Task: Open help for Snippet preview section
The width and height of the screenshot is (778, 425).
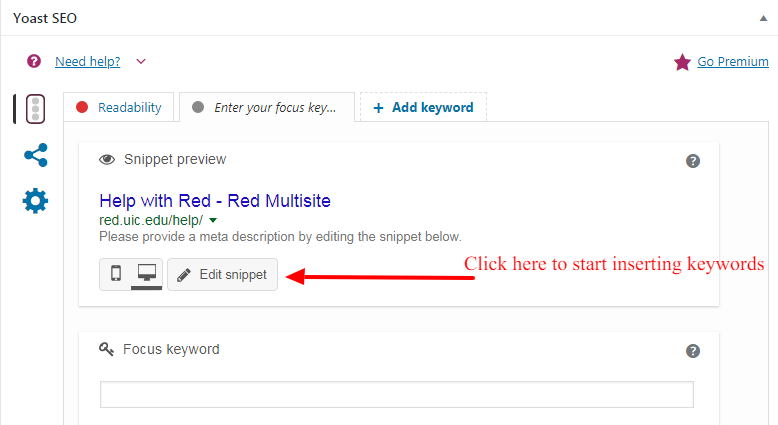Action: tap(693, 161)
